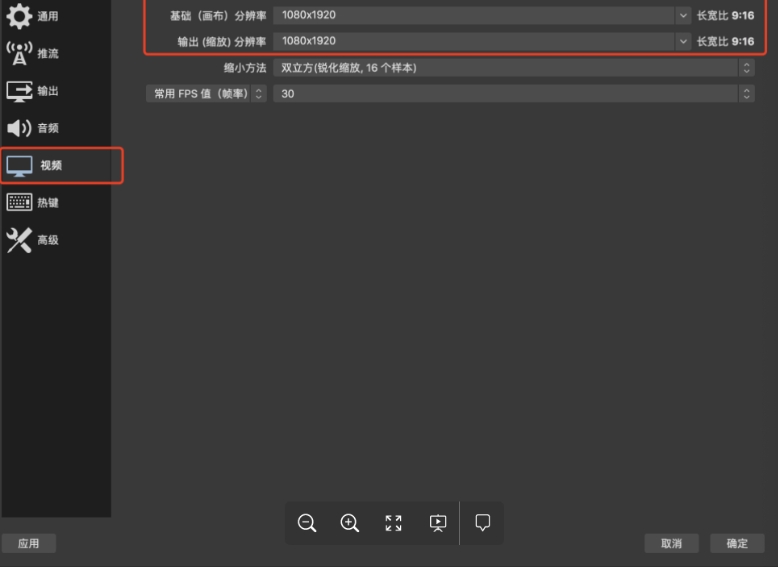This screenshot has width=778, height=567.
Task: Expand the 基础（画布）分辨率 dropdown arrow
Action: (x=683, y=15)
